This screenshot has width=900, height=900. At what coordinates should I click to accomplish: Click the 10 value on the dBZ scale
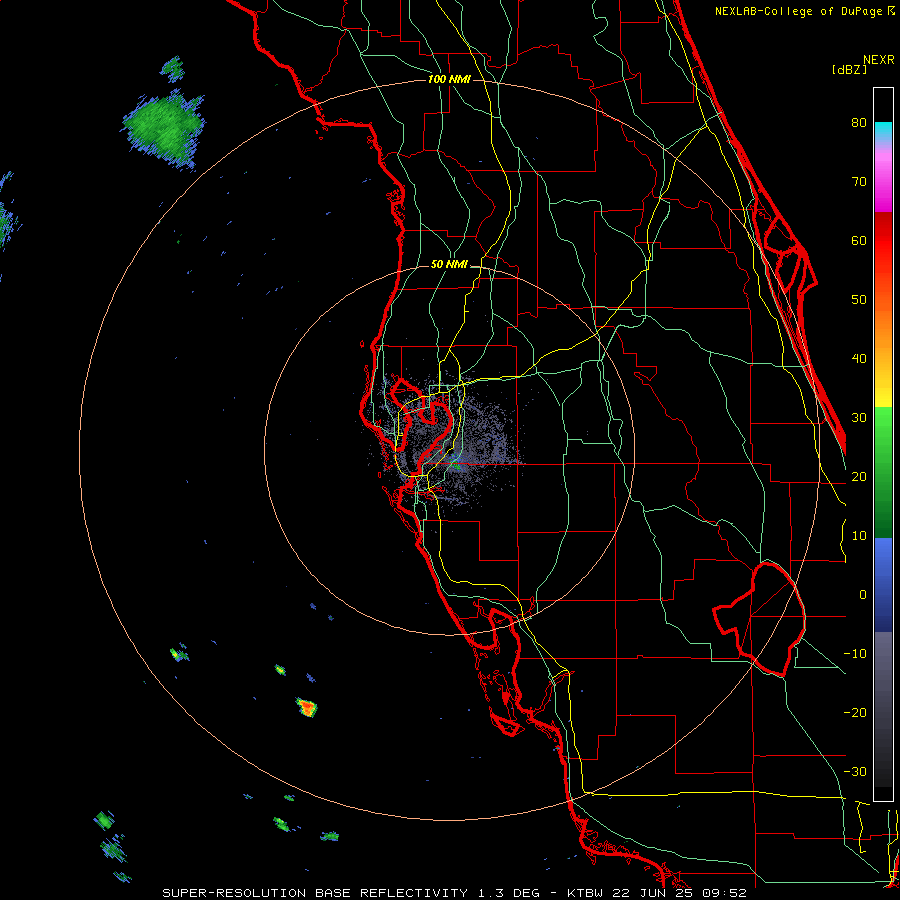pyautogui.click(x=859, y=536)
